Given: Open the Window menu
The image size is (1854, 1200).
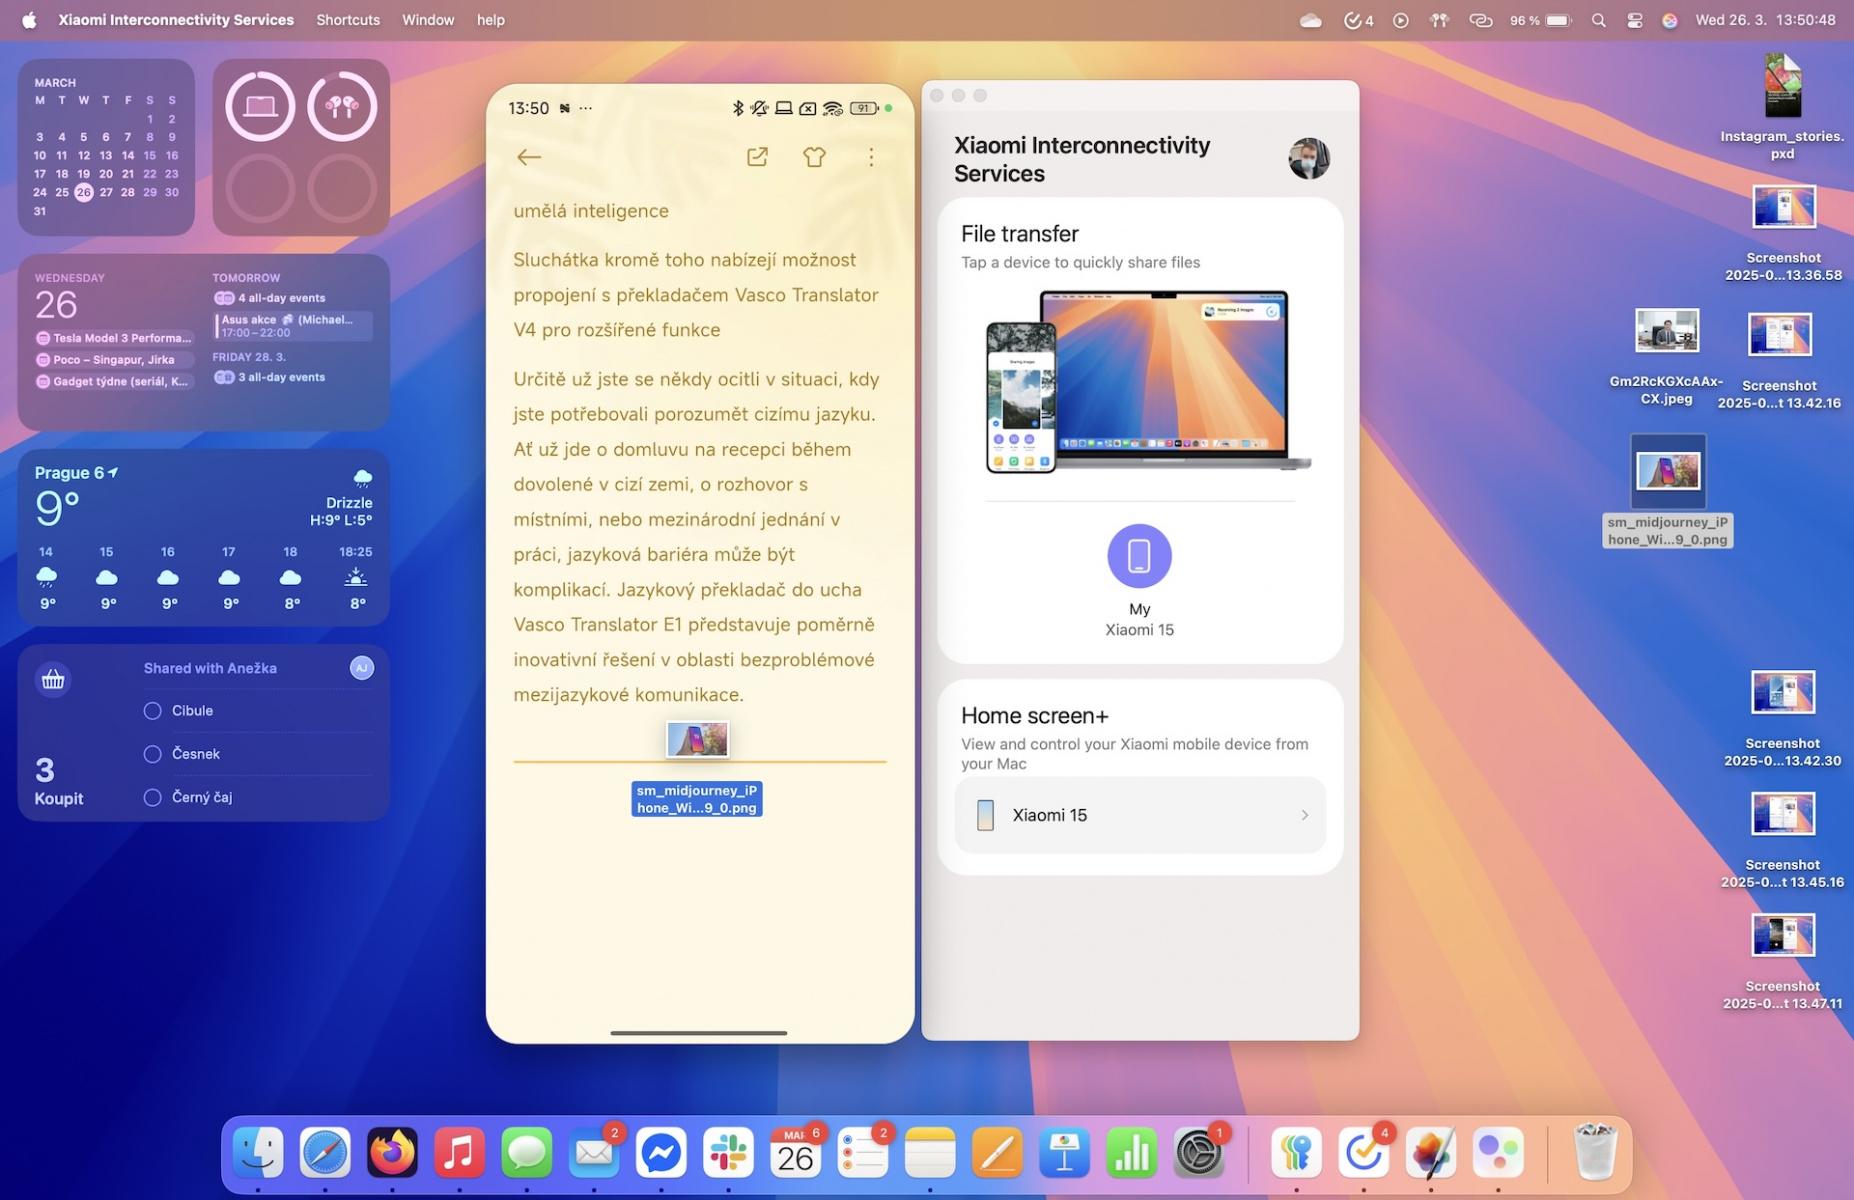Looking at the screenshot, I should point(428,20).
